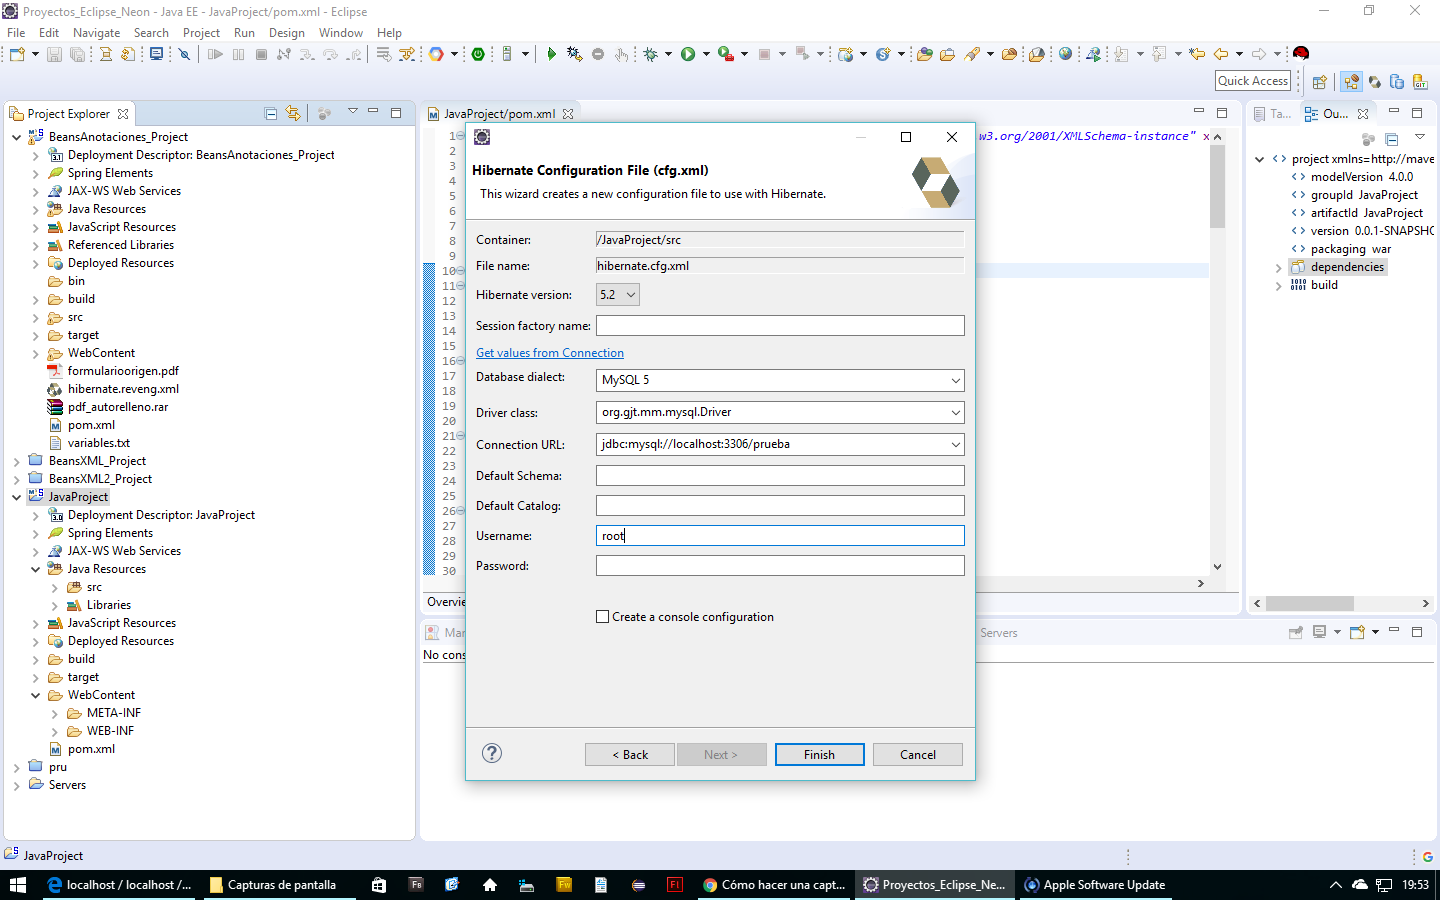Click the Quick Access field
Screen dimensions: 1440x900
tap(1253, 81)
